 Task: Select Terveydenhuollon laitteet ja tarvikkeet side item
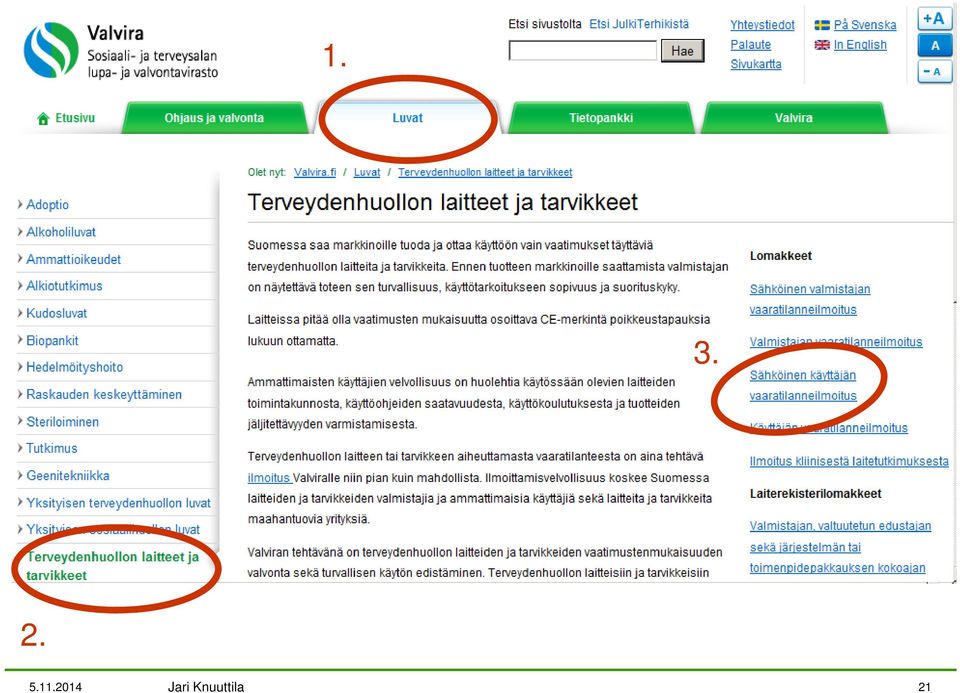tap(113, 566)
